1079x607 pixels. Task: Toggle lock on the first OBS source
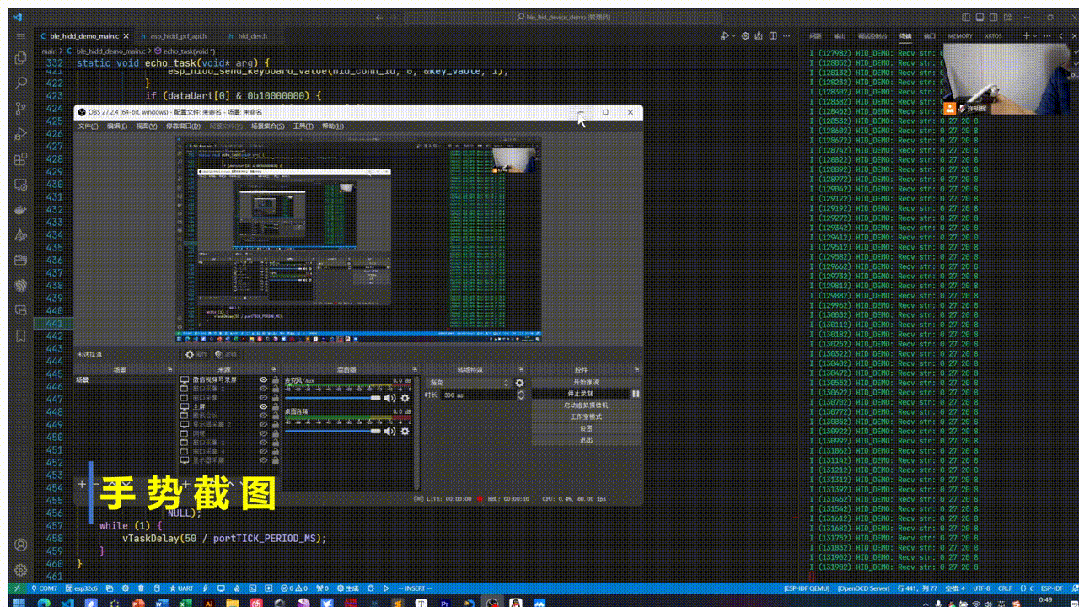274,380
